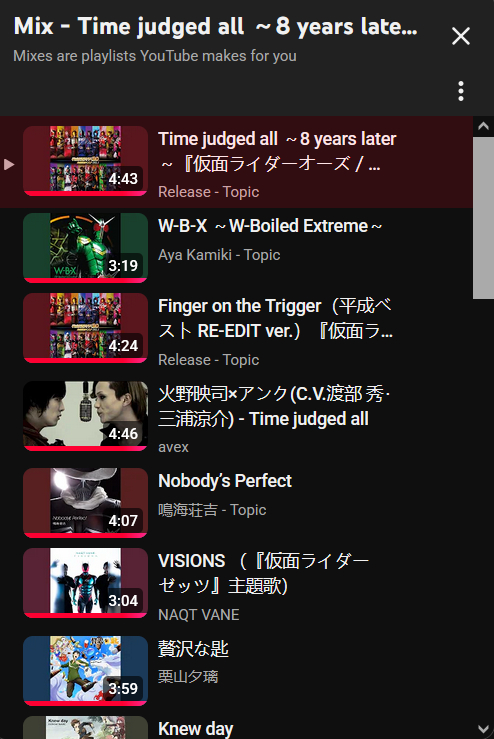Click the Mix playlist header title
The height and width of the screenshot is (739, 494).
[x=215, y=26]
